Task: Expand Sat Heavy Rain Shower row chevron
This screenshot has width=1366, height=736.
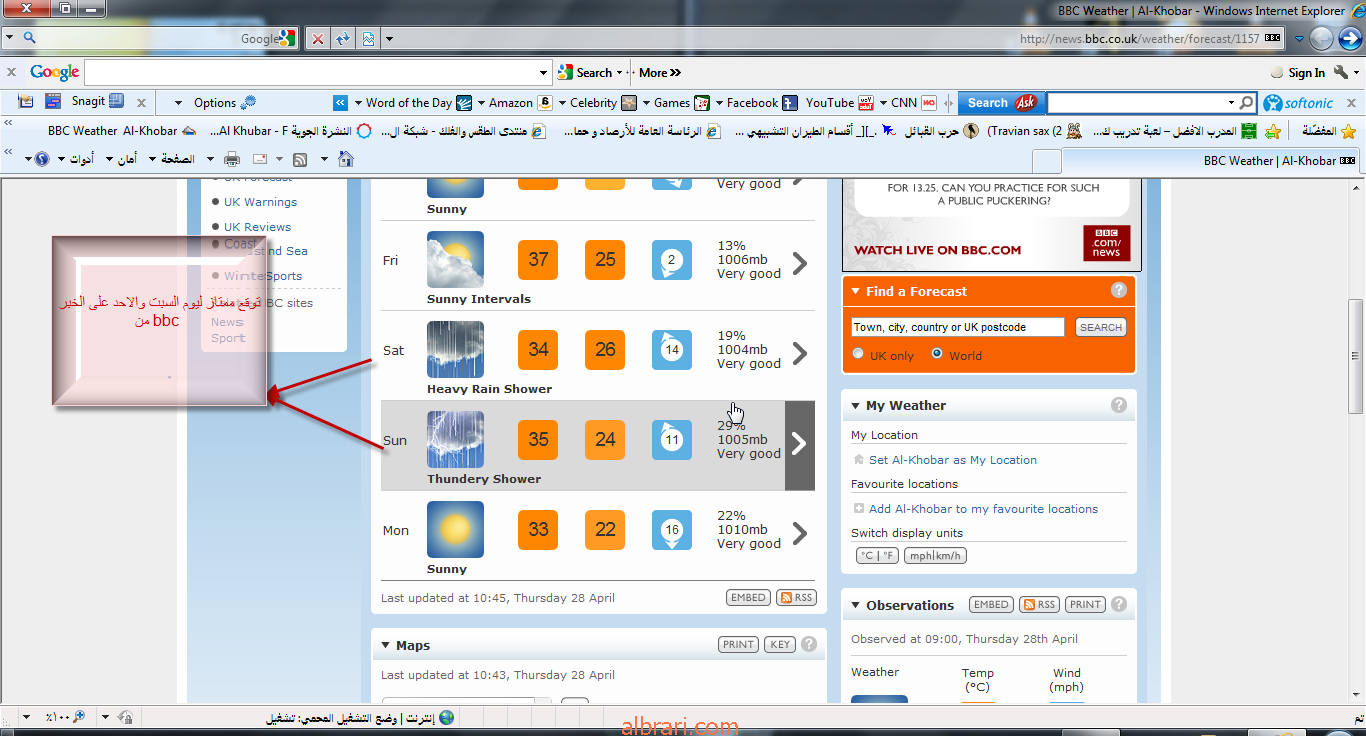Action: tap(800, 353)
